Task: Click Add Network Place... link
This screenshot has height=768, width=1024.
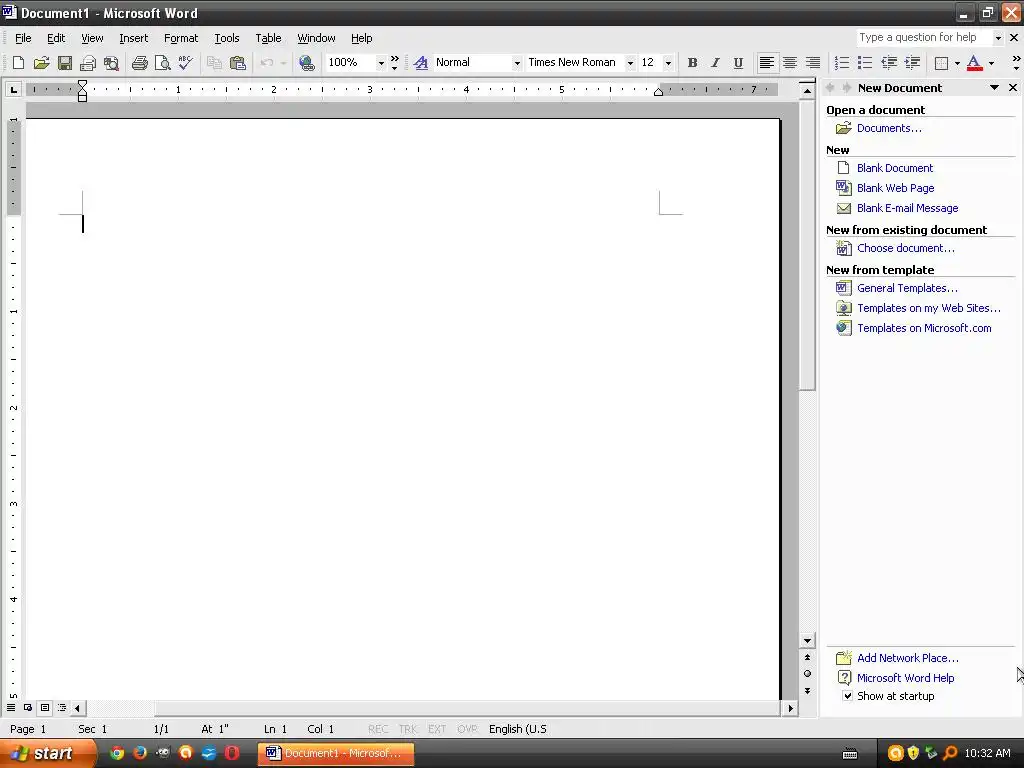Action: pos(908,658)
